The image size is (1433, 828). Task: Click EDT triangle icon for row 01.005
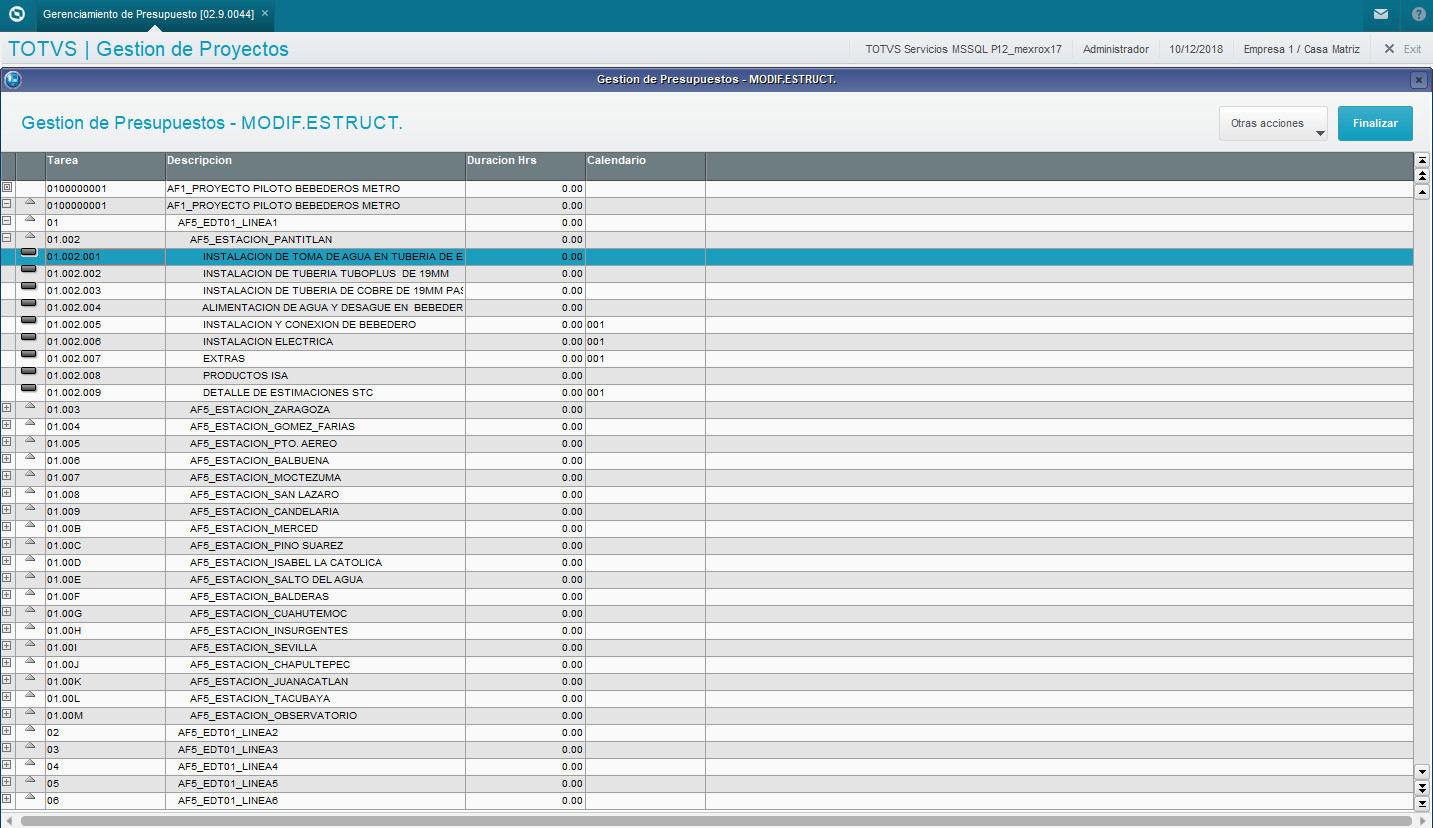coord(29,439)
